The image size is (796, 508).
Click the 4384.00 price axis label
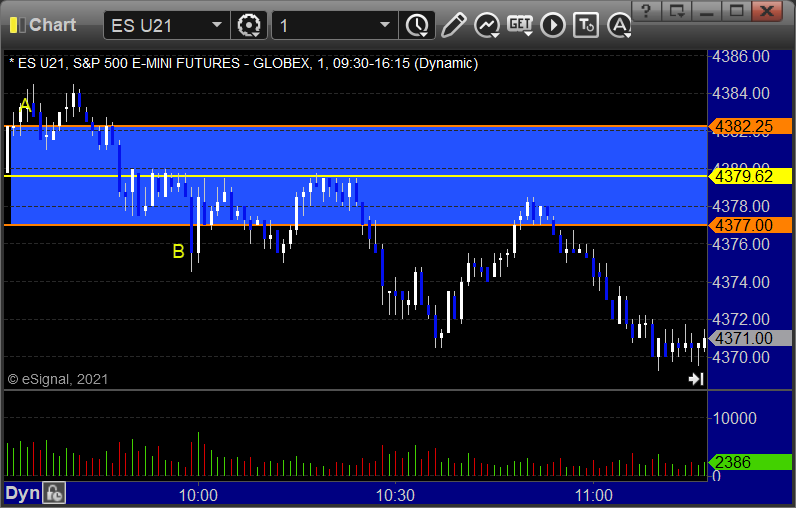pyautogui.click(x=741, y=93)
